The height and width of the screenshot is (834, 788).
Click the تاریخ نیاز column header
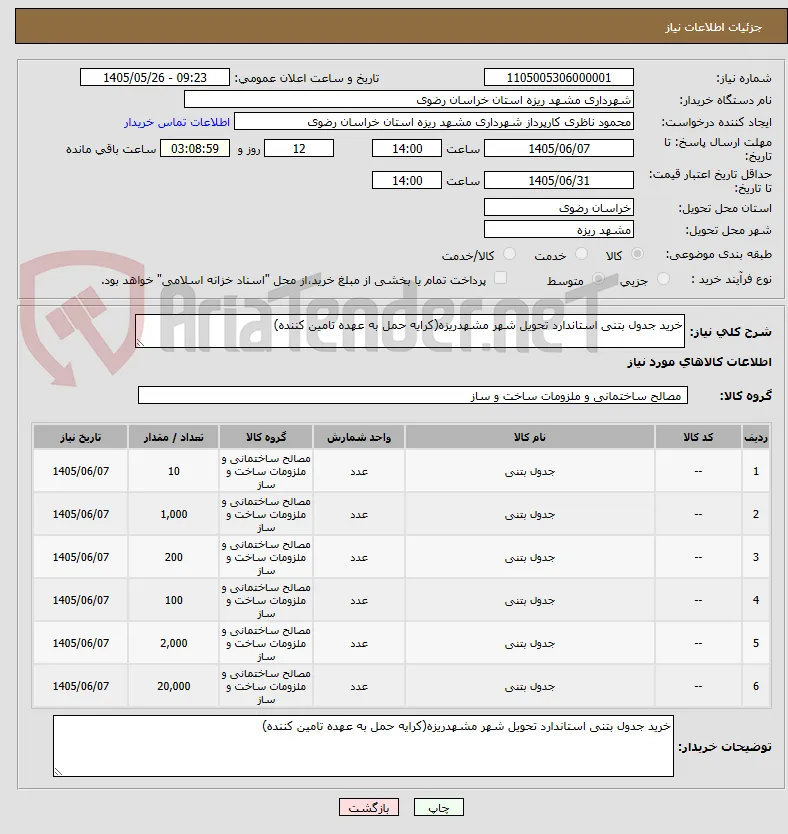click(80, 437)
